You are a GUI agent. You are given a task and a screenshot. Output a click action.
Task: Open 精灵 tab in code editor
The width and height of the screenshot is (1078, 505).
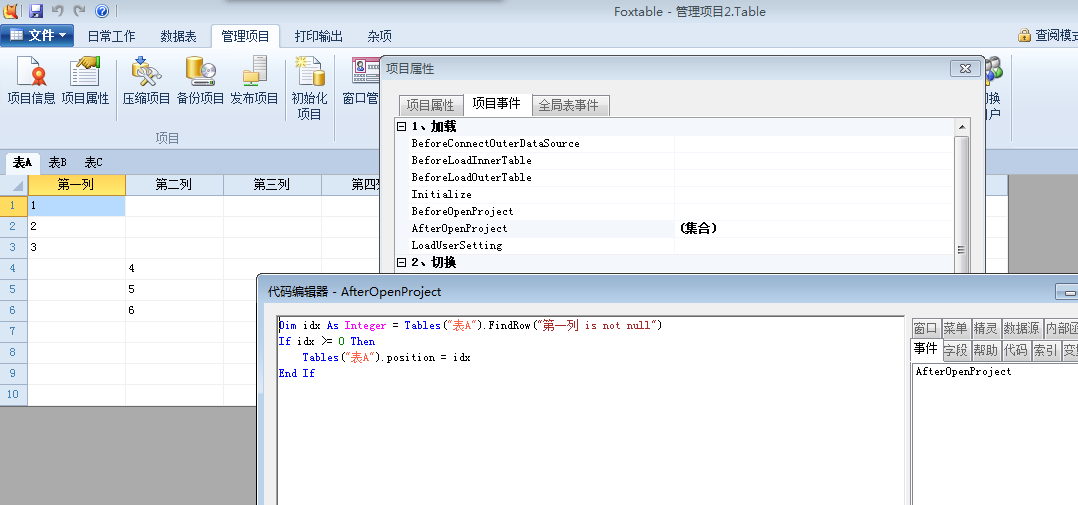[985, 328]
